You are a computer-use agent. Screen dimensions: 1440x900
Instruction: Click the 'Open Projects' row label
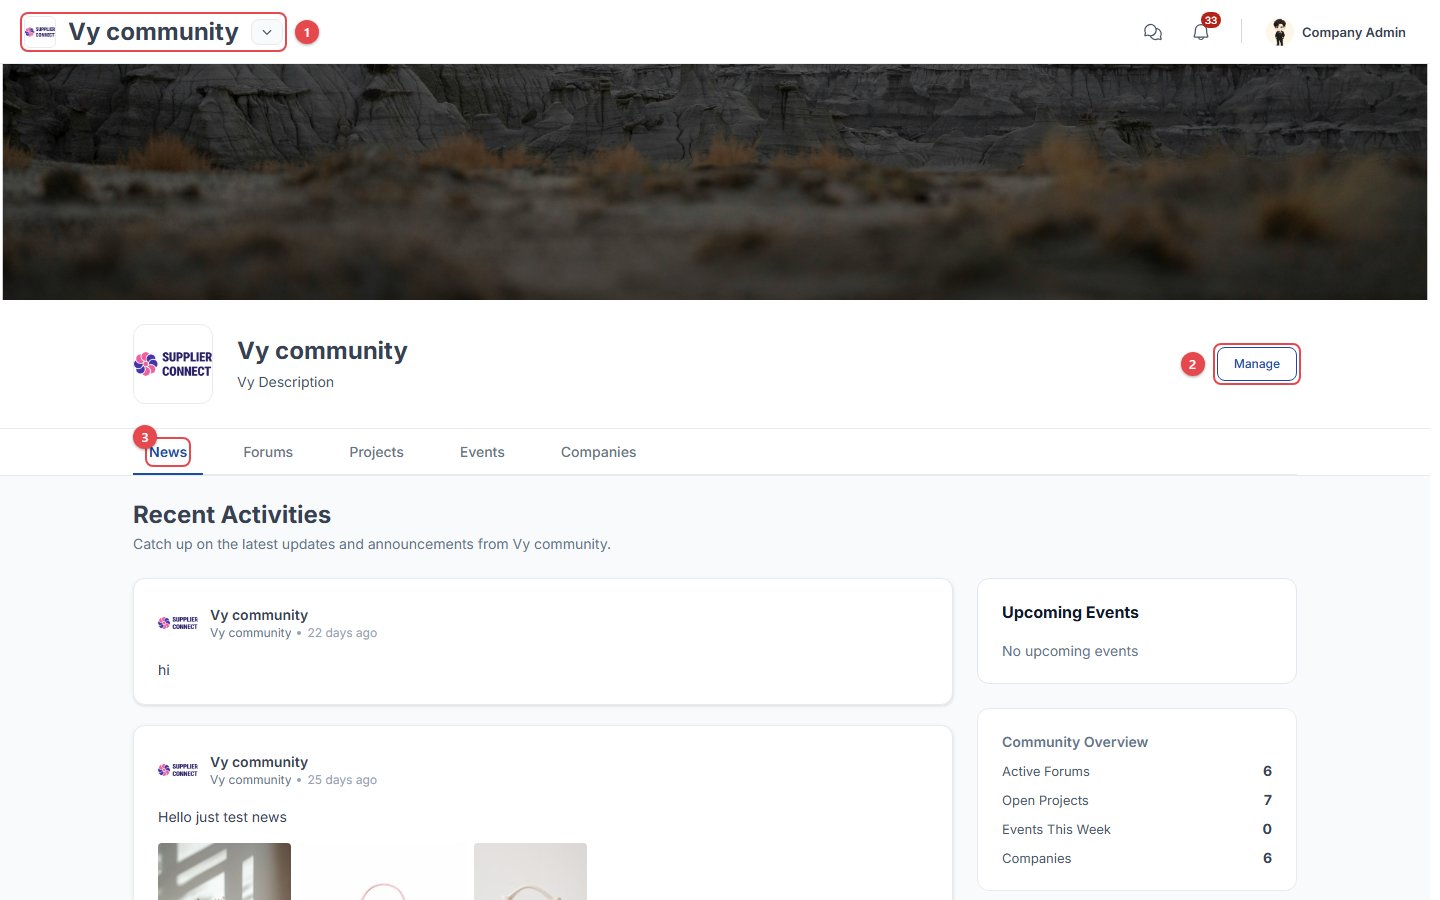[x=1045, y=800]
